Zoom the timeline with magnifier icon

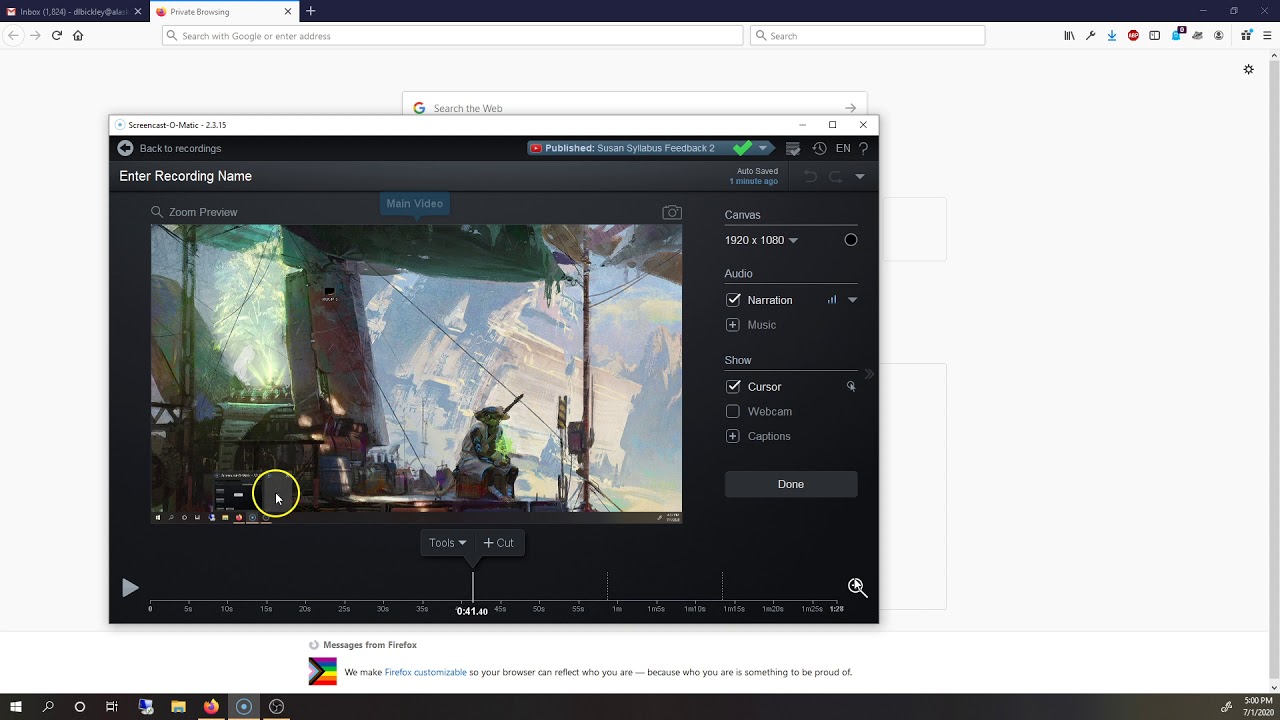[x=857, y=587]
